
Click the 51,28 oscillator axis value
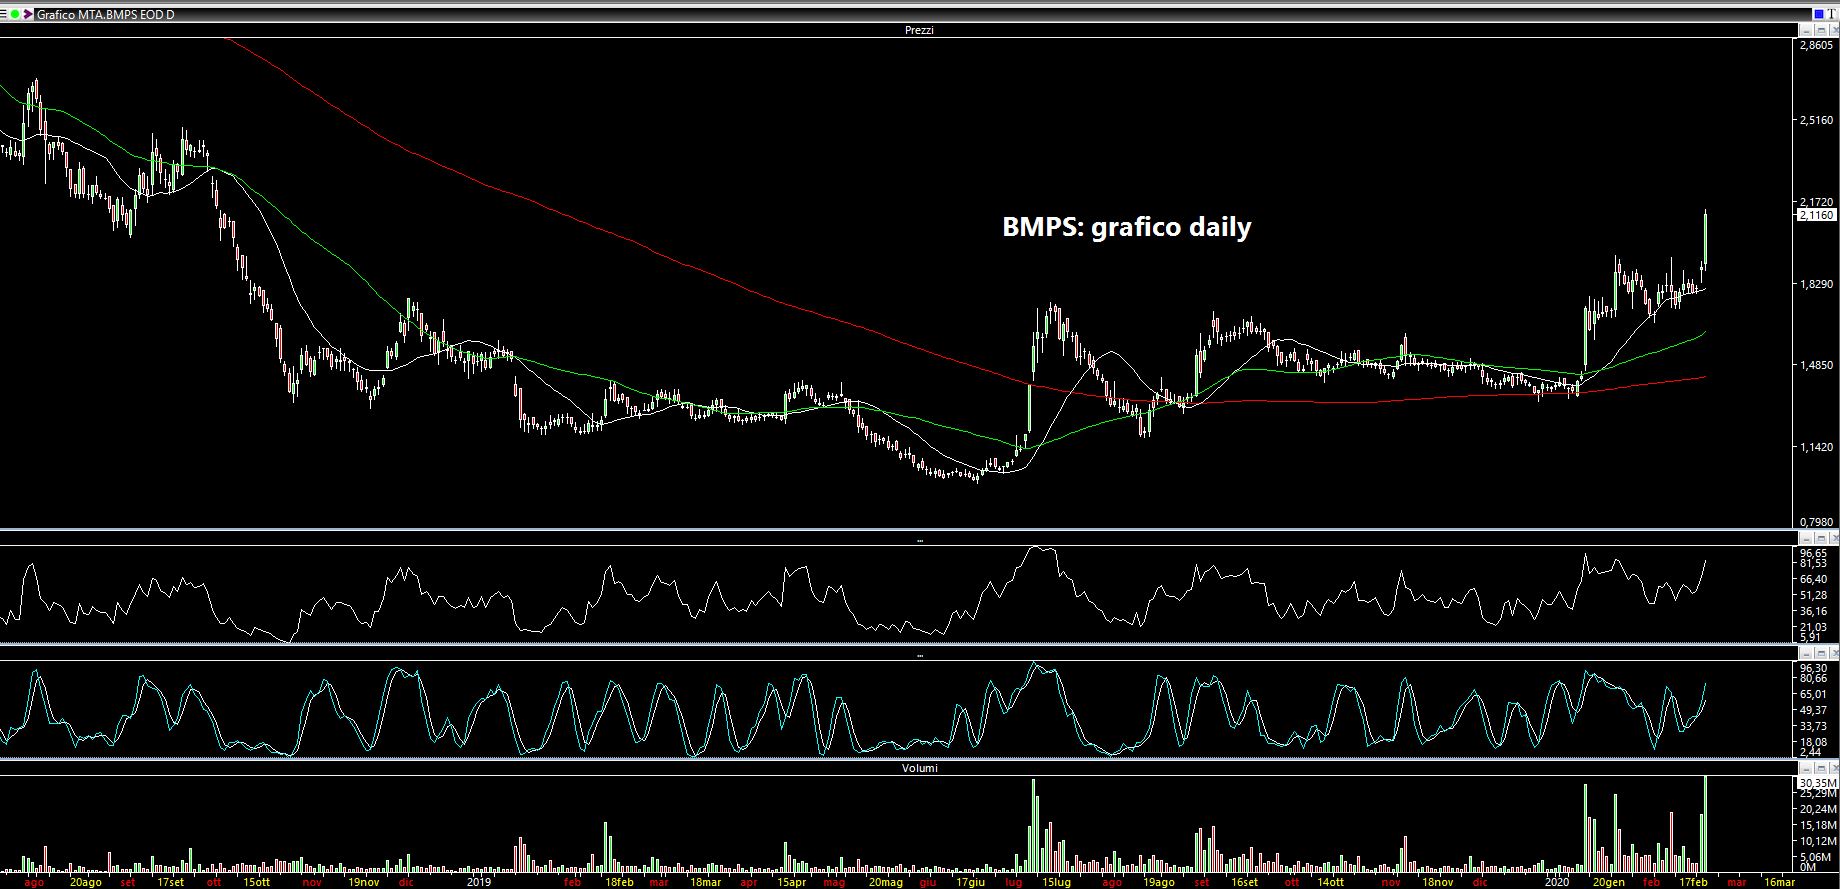click(1813, 595)
